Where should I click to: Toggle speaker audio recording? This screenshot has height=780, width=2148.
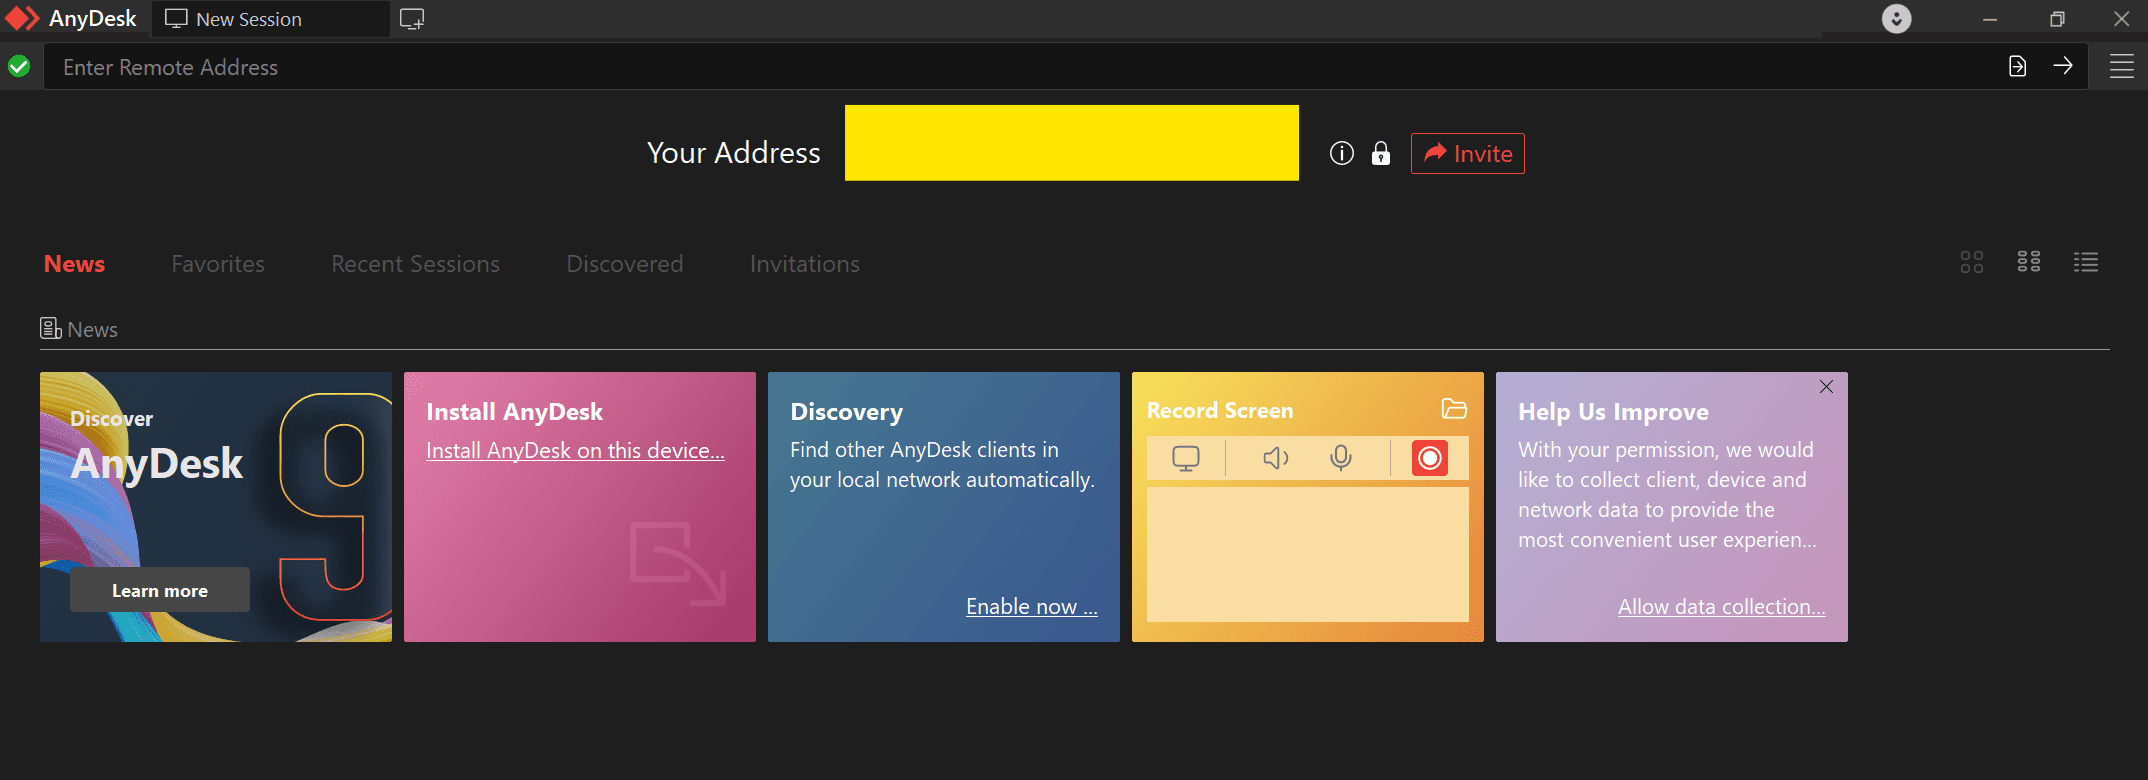point(1276,458)
